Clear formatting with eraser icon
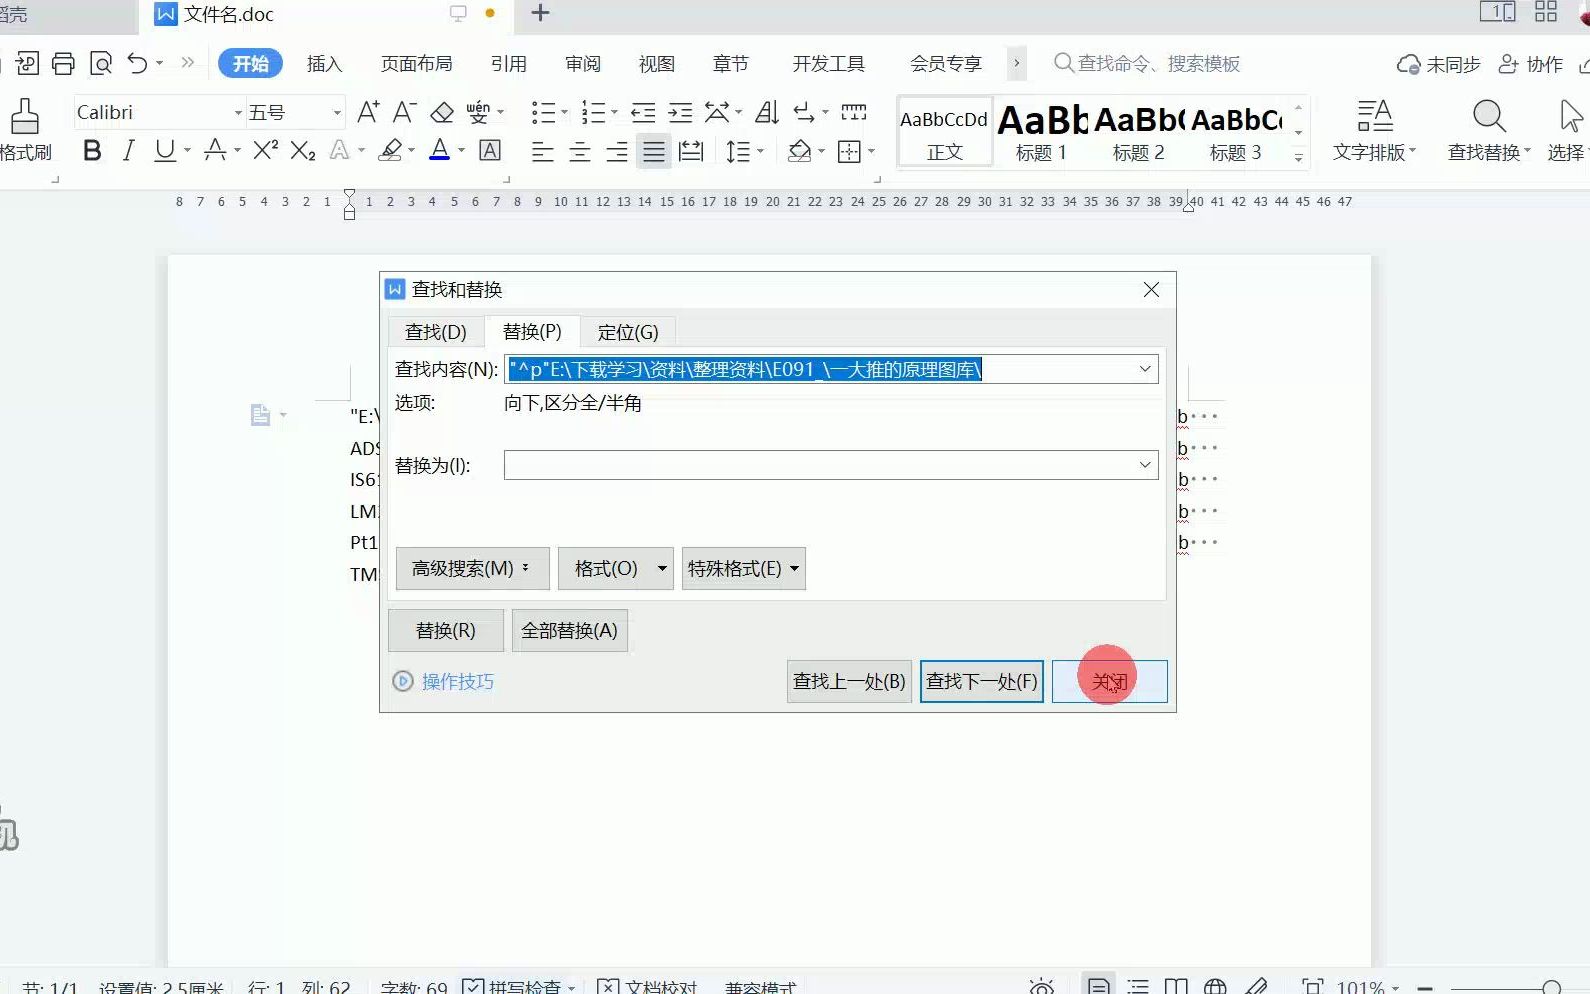1590x994 pixels. 442,112
